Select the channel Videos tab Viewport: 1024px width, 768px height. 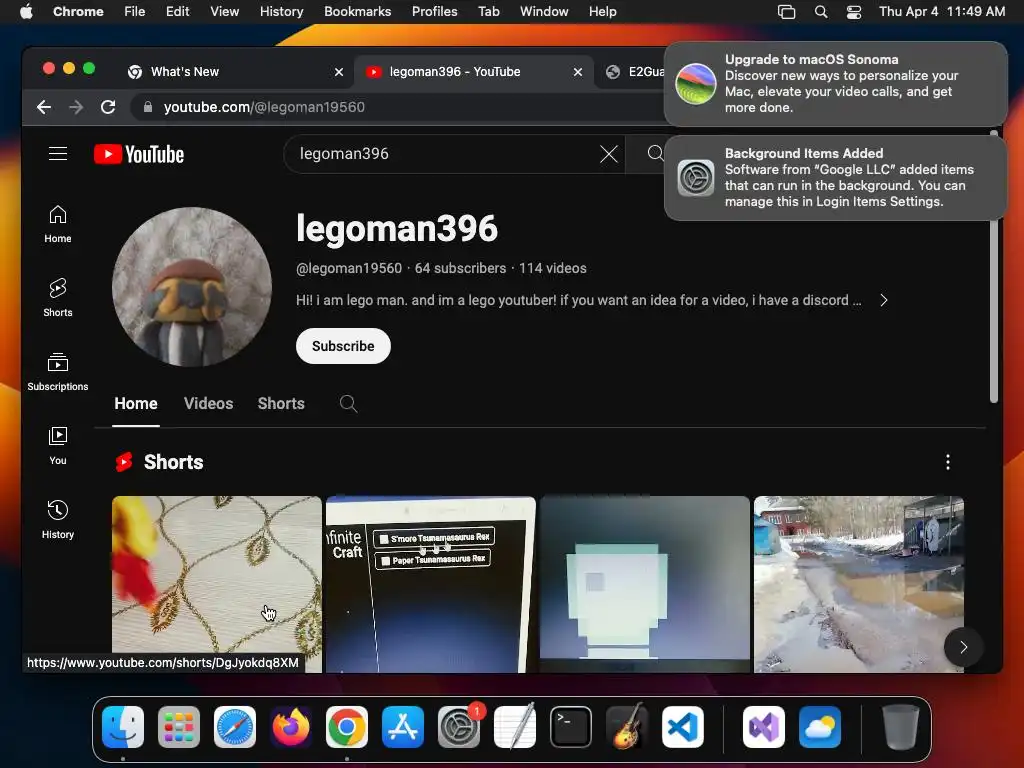coord(208,404)
